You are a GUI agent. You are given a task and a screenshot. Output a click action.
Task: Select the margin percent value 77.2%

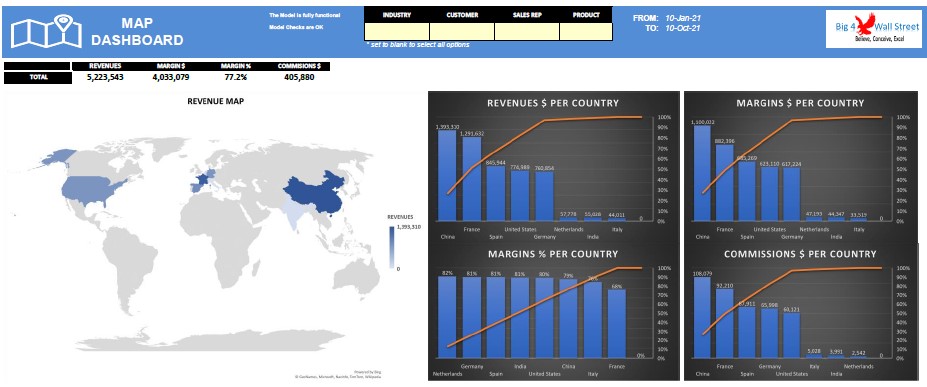pyautogui.click(x=236, y=77)
